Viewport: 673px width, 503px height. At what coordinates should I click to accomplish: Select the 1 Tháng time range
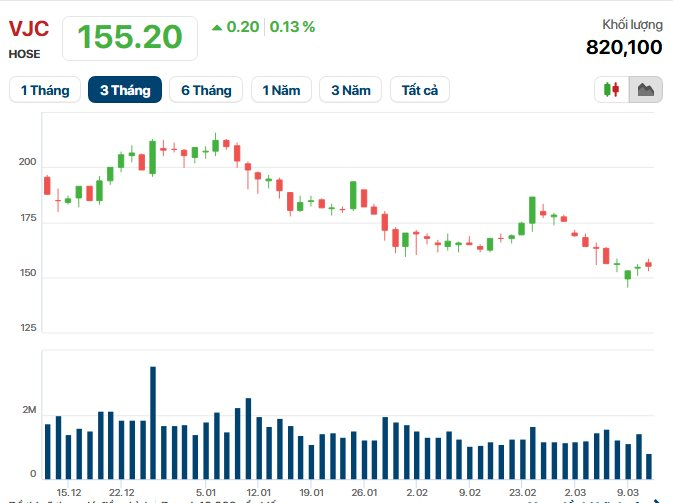(x=44, y=90)
